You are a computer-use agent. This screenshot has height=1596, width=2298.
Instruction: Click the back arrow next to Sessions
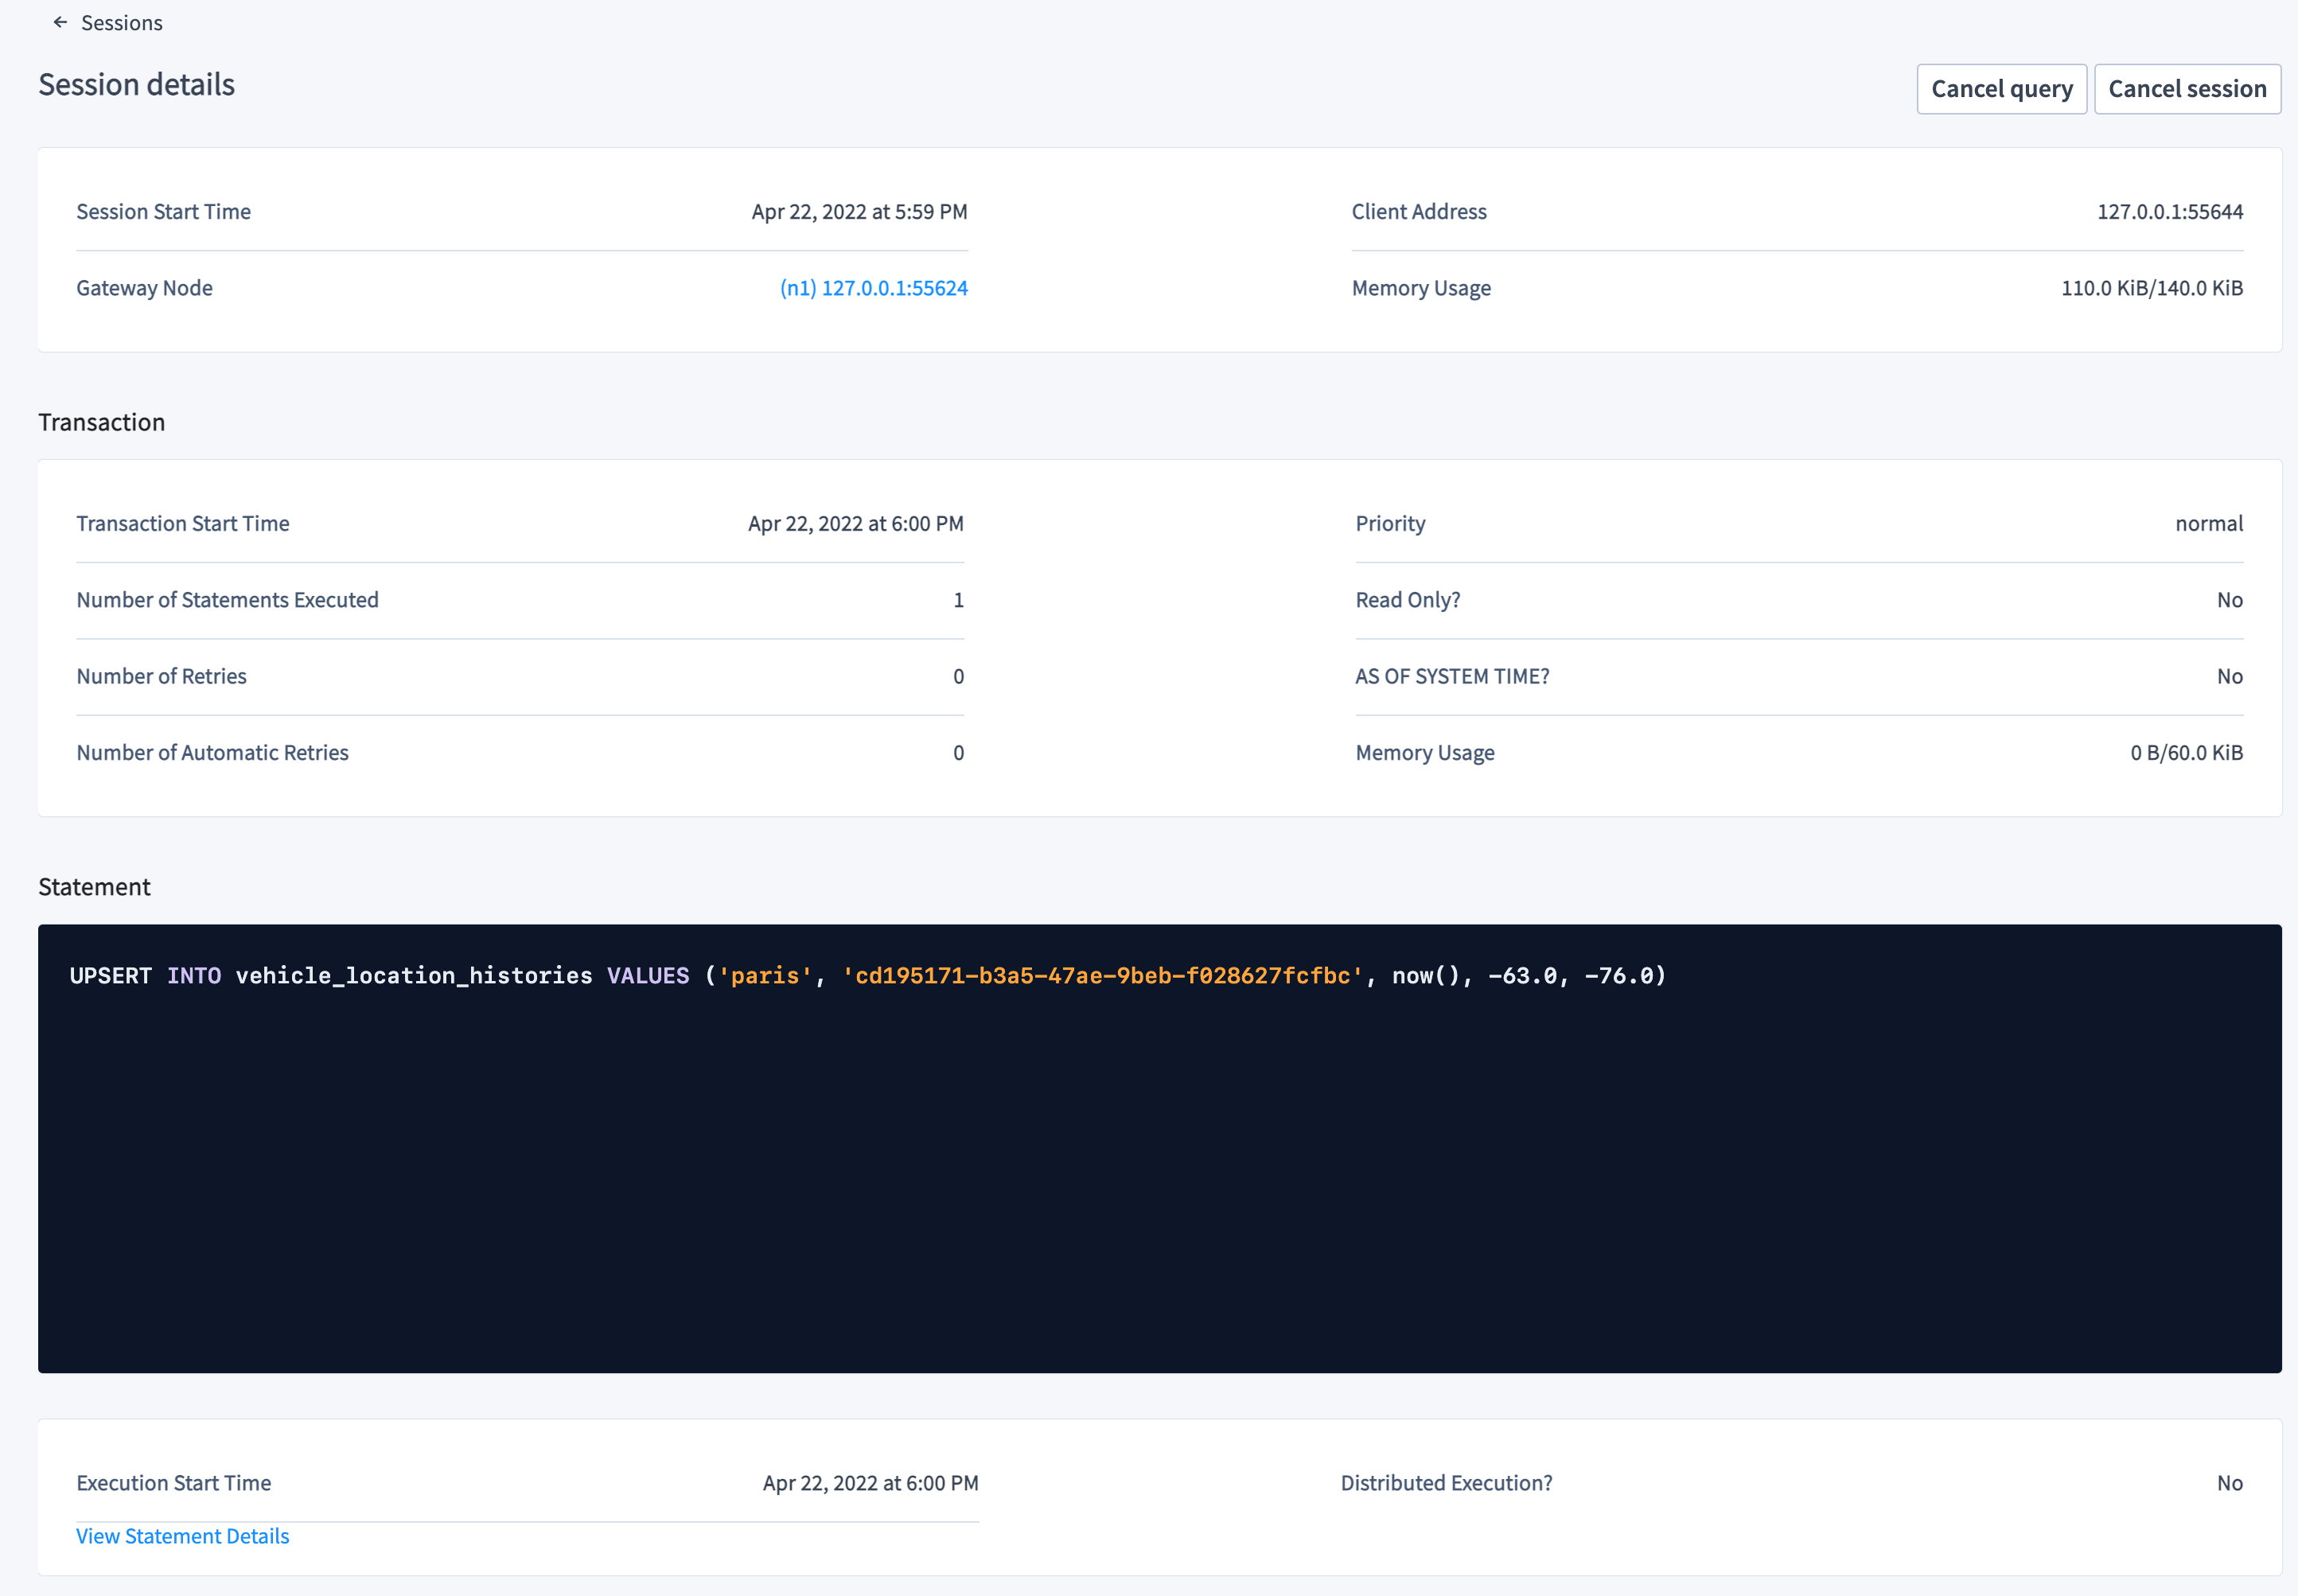(x=60, y=22)
